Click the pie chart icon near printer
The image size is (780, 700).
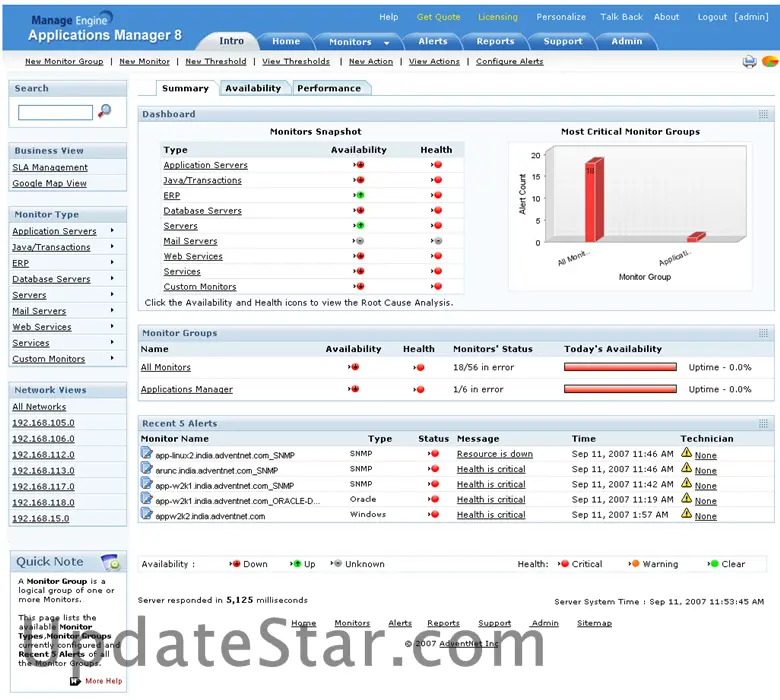tap(770, 61)
